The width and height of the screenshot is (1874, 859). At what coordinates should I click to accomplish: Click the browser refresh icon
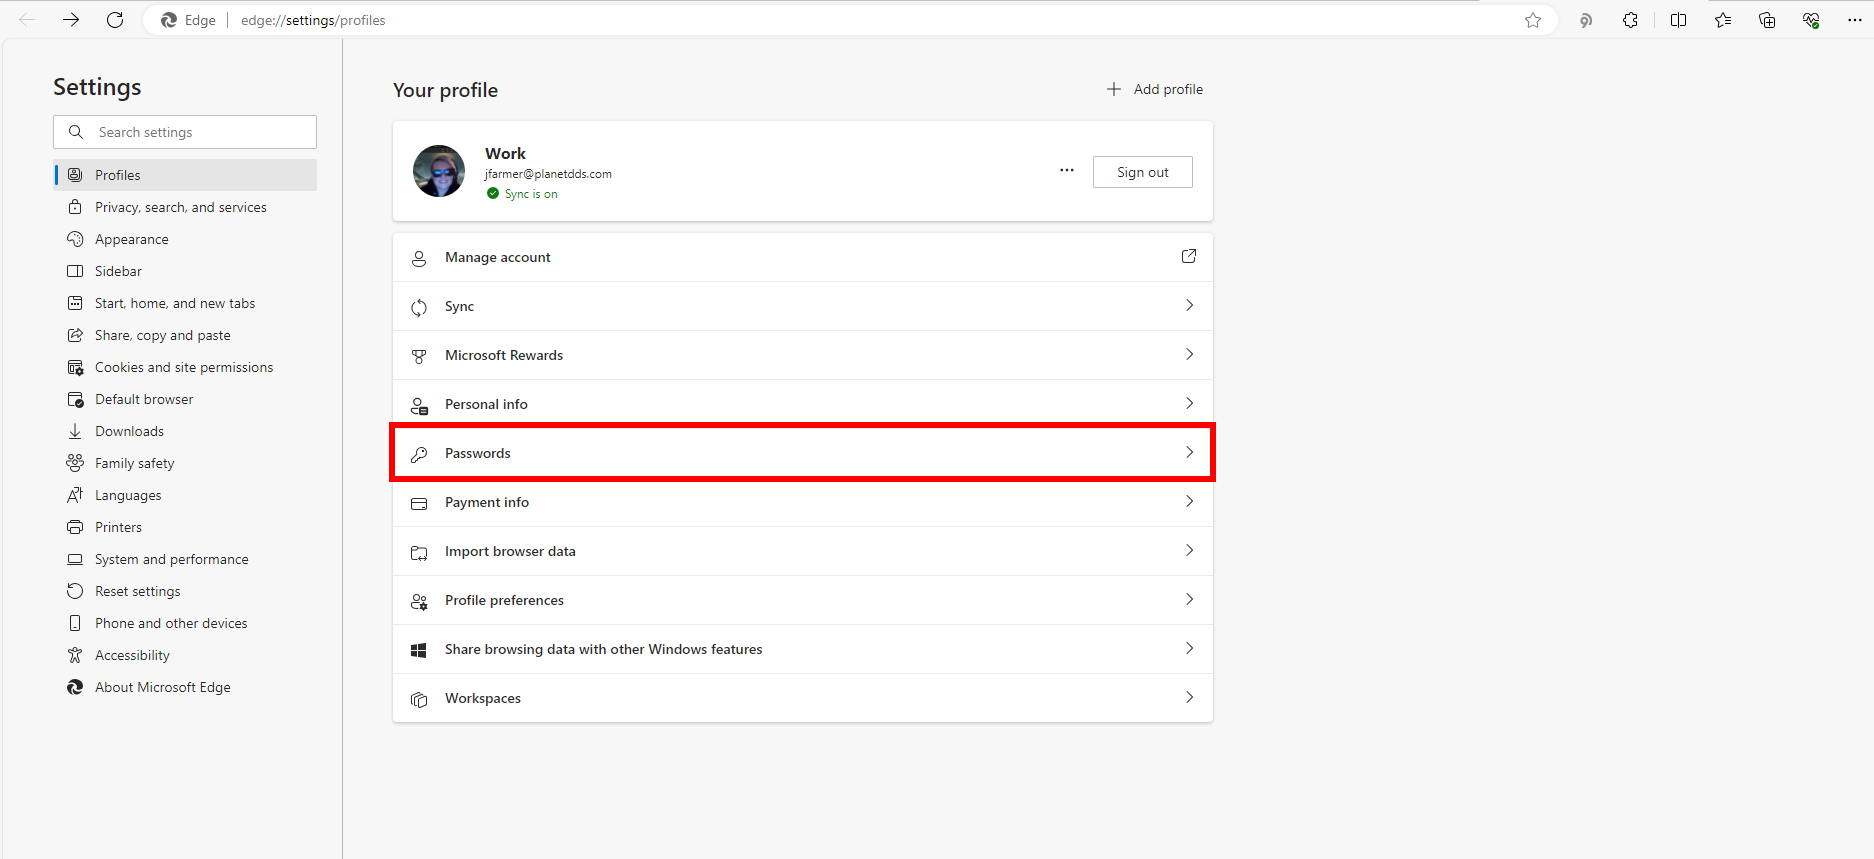(x=115, y=20)
